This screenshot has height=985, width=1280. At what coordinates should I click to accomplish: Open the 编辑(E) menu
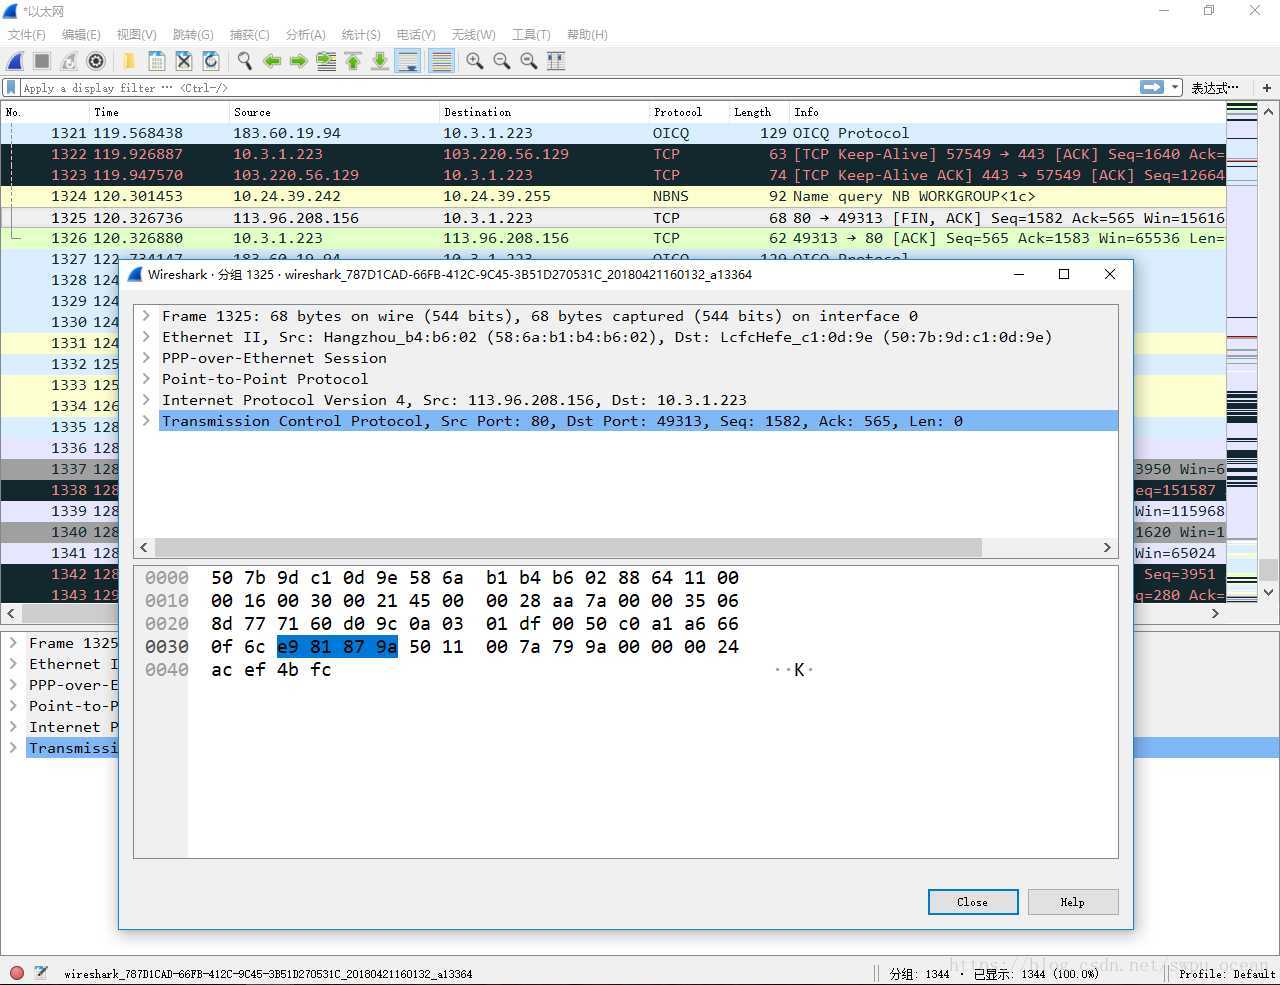[81, 35]
